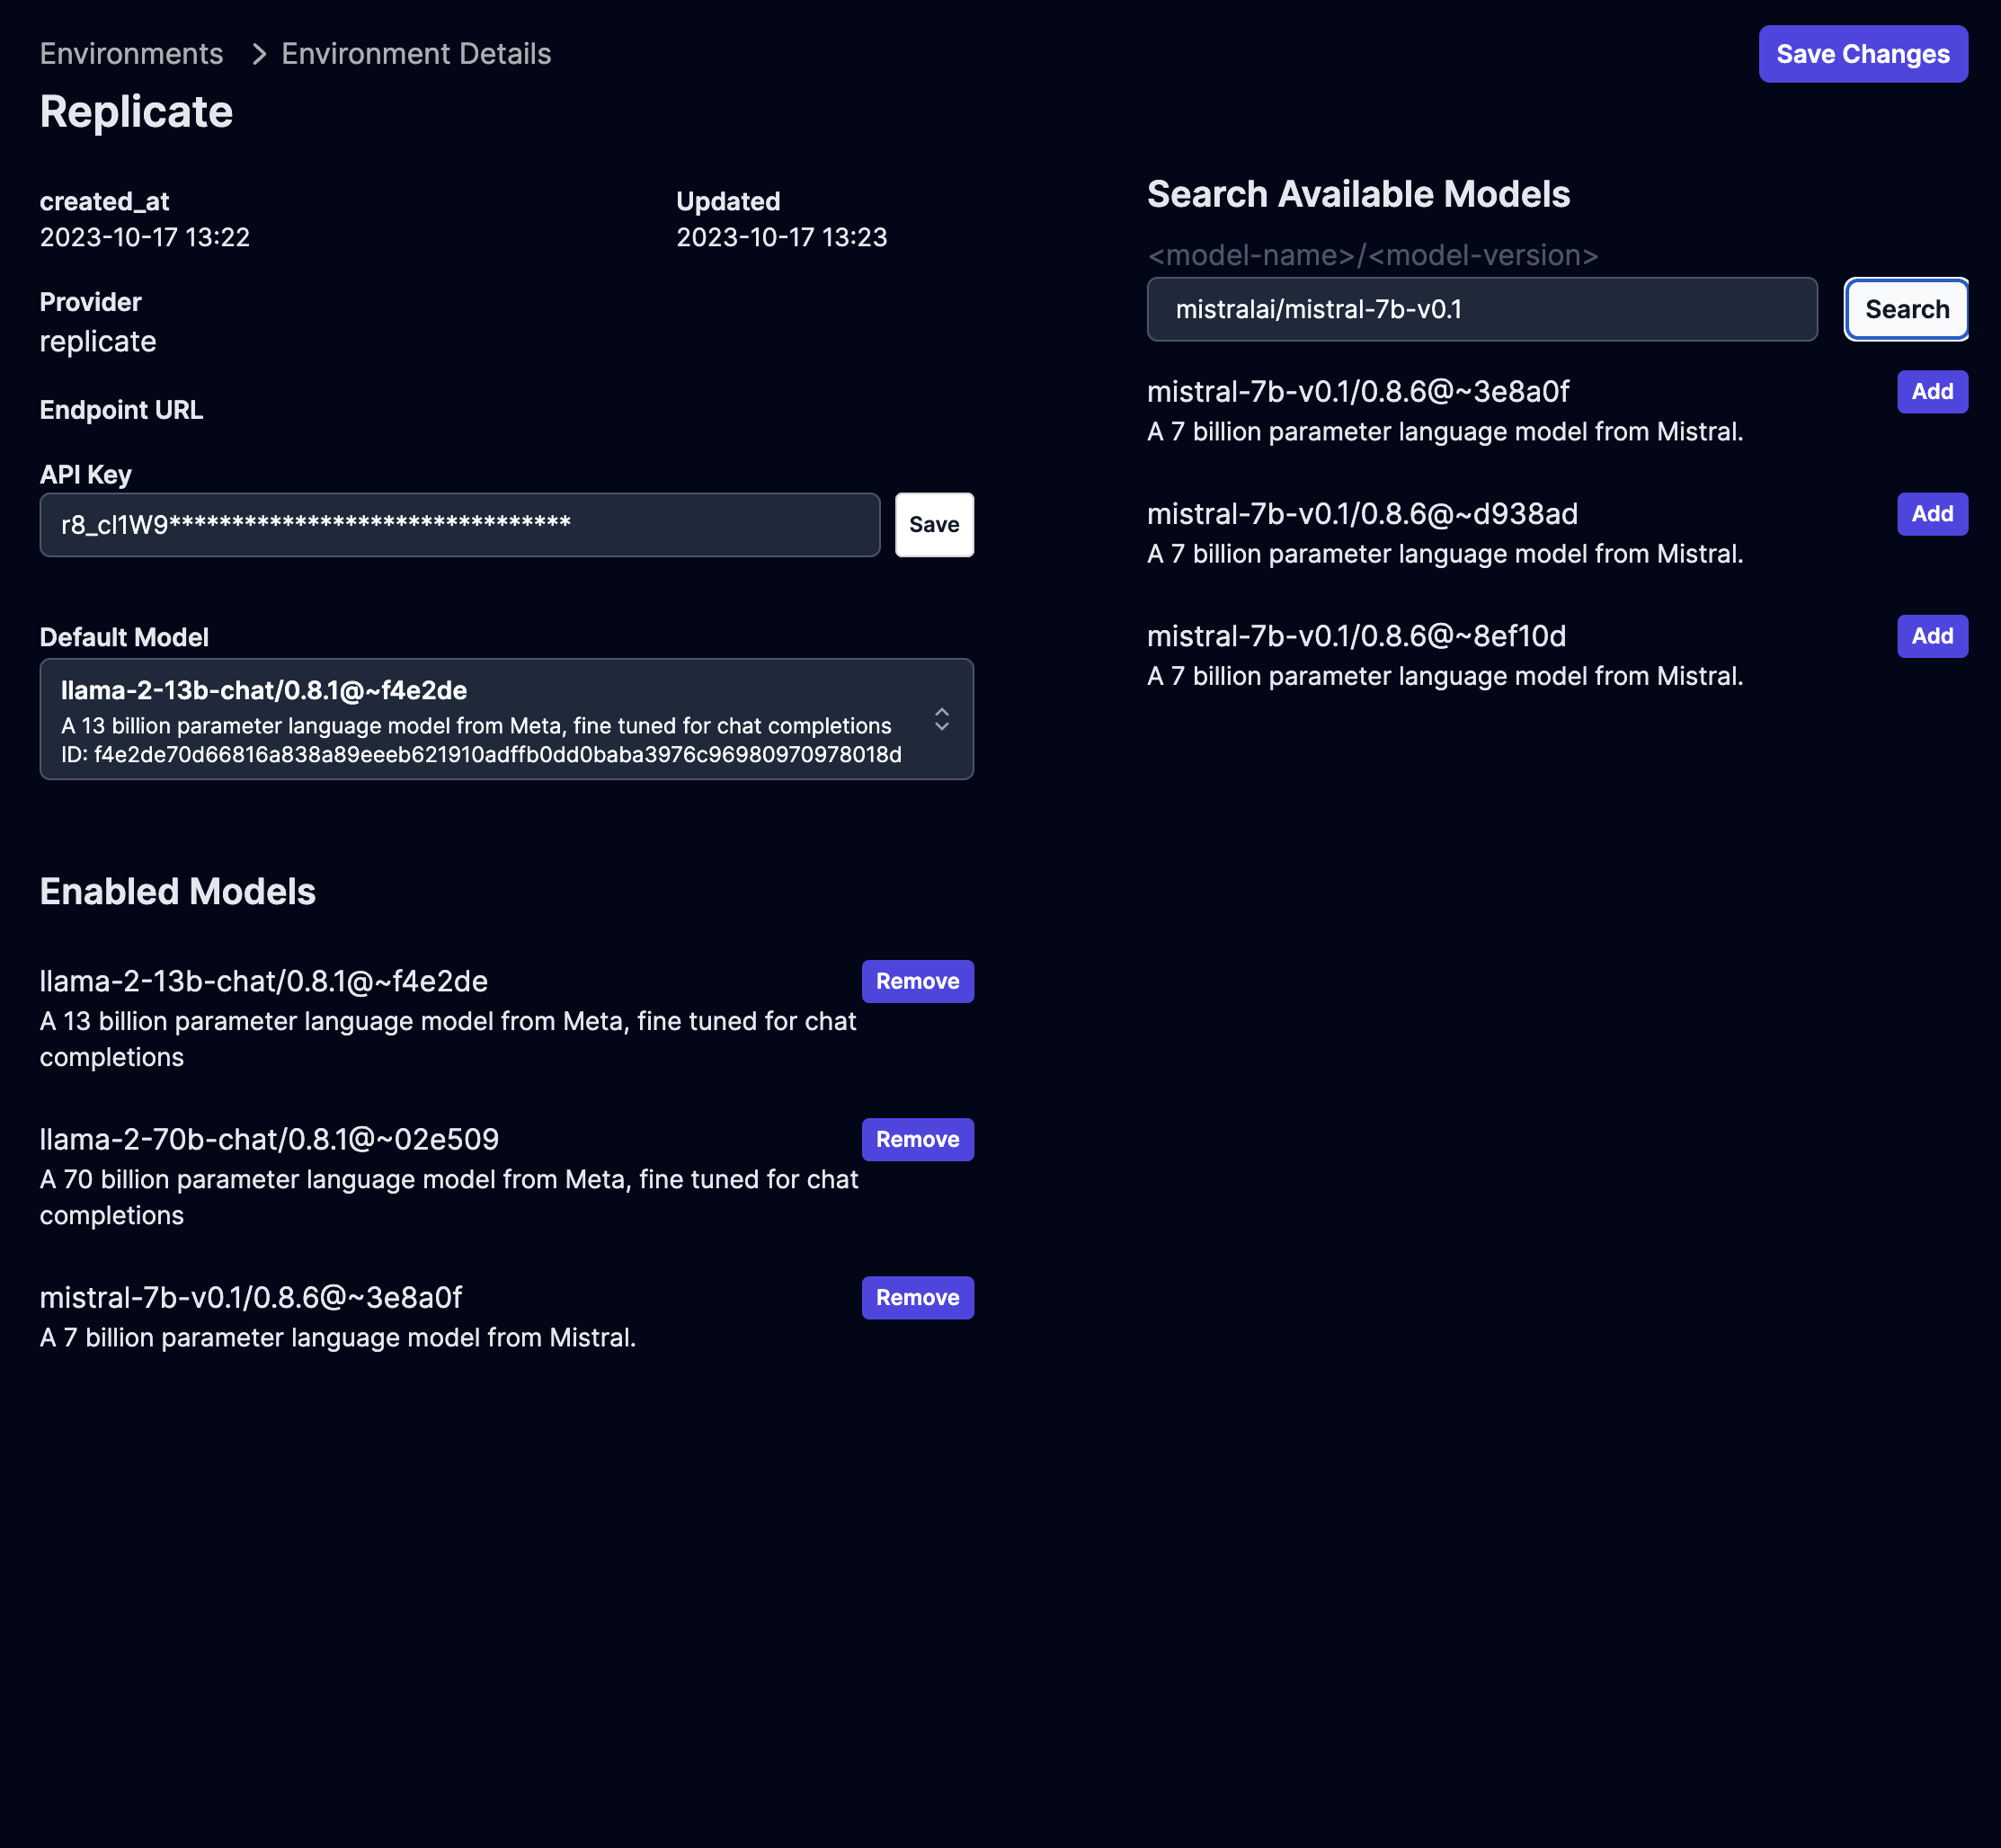Click the Environment Details breadcrumb
This screenshot has width=2001, height=1848.
point(415,54)
